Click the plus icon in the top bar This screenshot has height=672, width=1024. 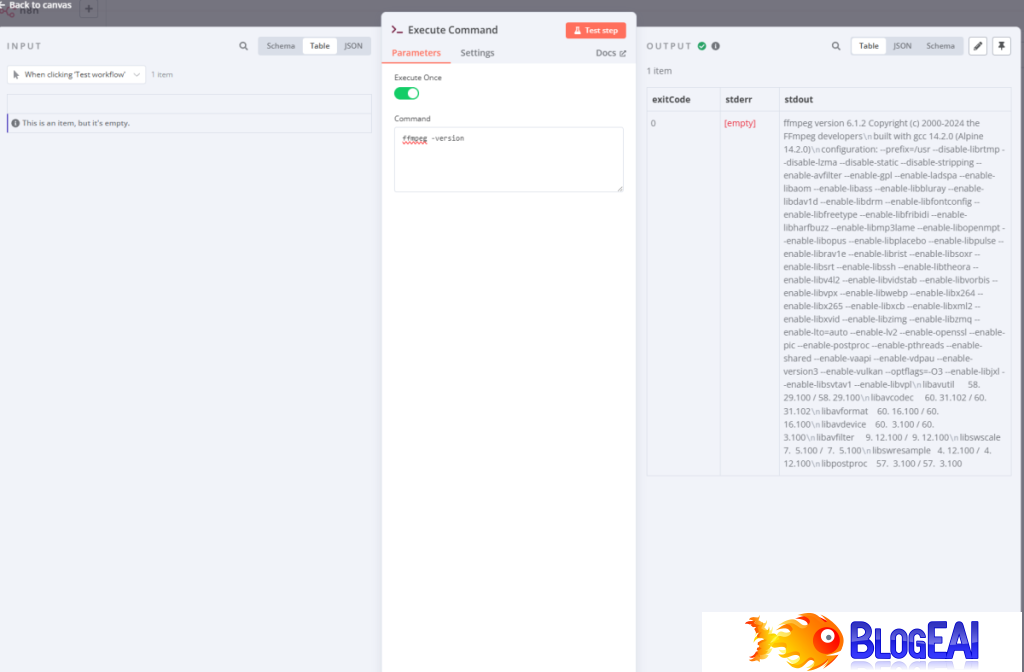coord(88,10)
